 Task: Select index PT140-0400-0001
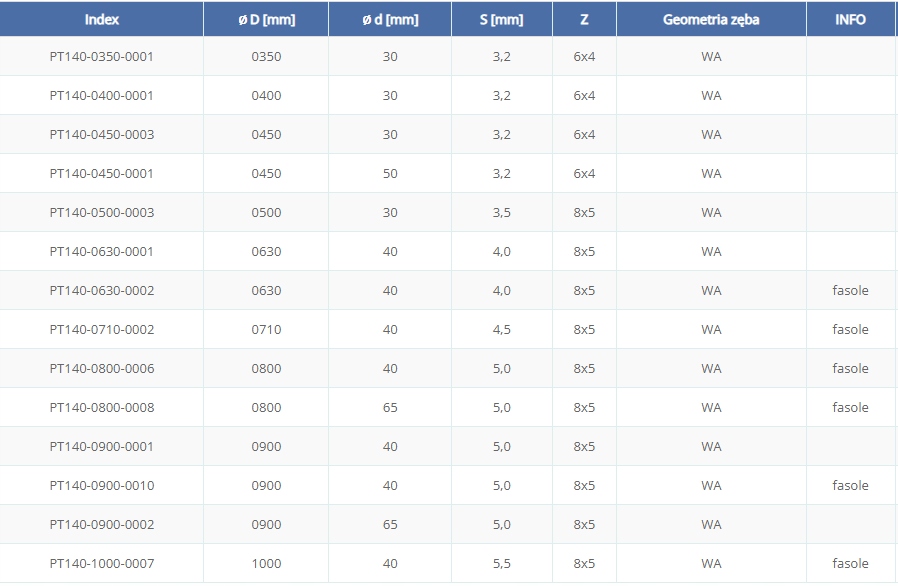pyautogui.click(x=101, y=96)
